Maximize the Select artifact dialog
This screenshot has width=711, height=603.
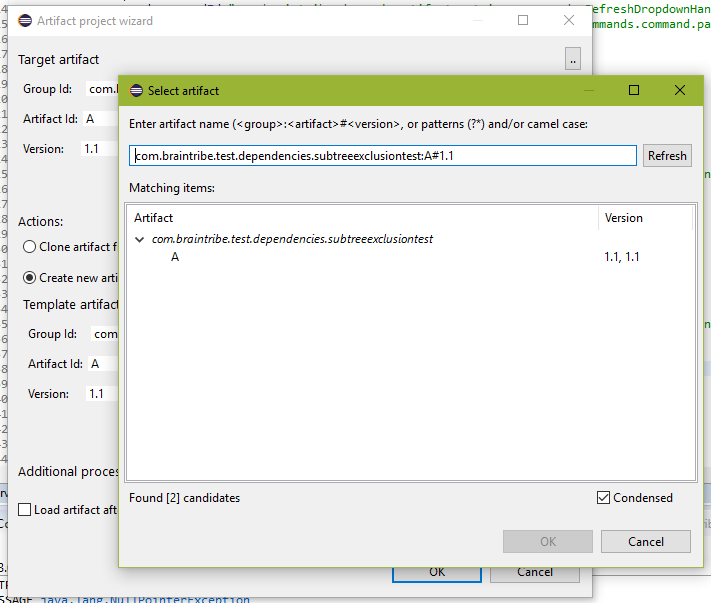(x=633, y=90)
